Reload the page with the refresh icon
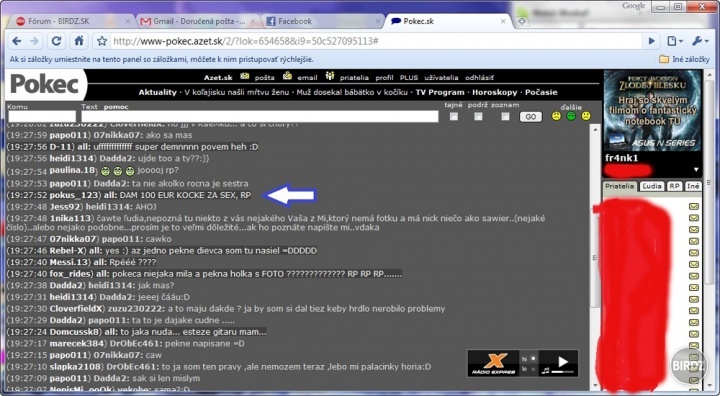720x396 pixels. 56,41
